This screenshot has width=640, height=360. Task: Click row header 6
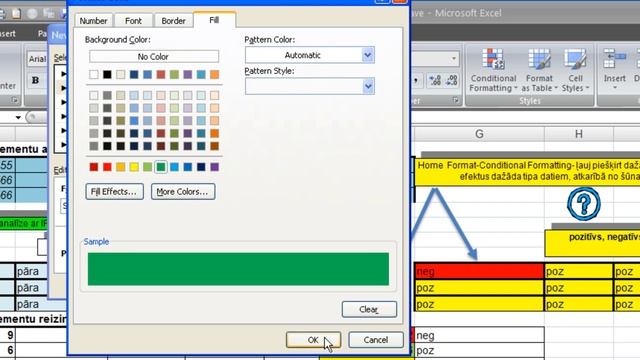pyautogui.click(x=8, y=350)
